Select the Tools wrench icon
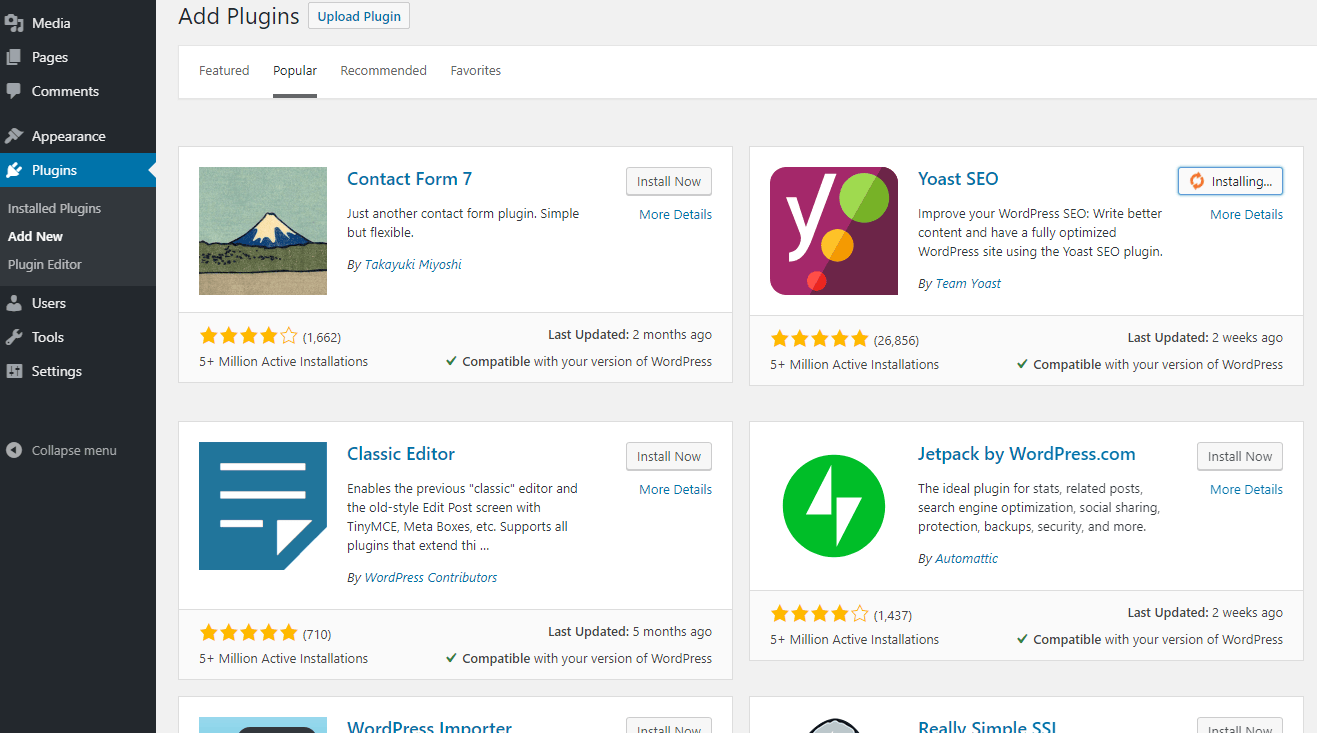 tap(14, 337)
